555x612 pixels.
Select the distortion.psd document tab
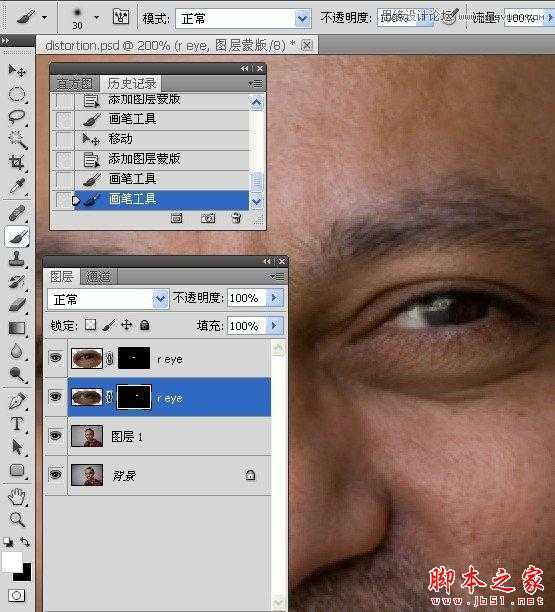(x=177, y=46)
